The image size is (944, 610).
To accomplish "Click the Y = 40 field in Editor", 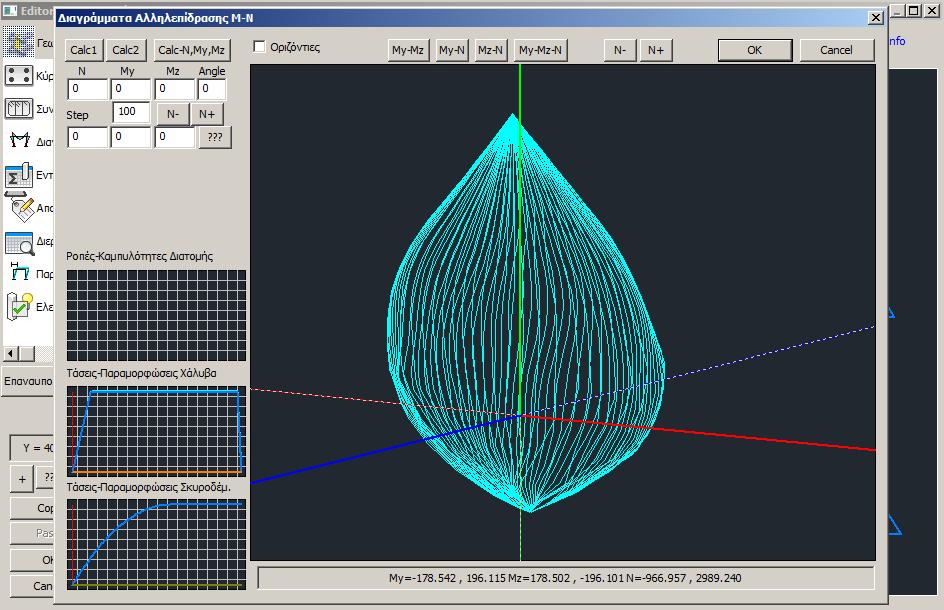I will [33, 448].
